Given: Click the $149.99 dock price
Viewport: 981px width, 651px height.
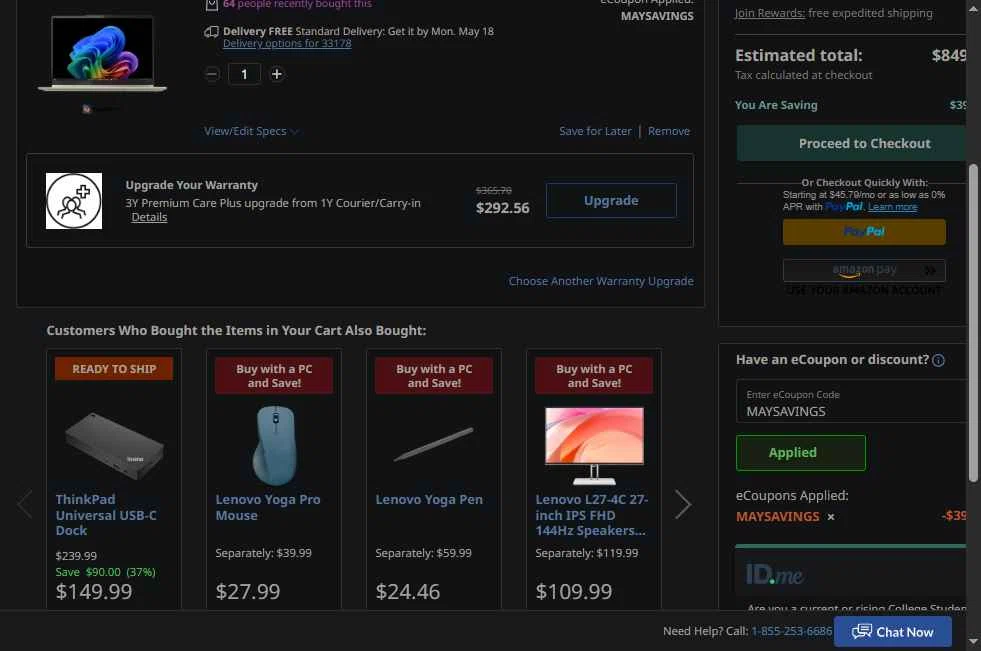Looking at the screenshot, I should pyautogui.click(x=94, y=592).
